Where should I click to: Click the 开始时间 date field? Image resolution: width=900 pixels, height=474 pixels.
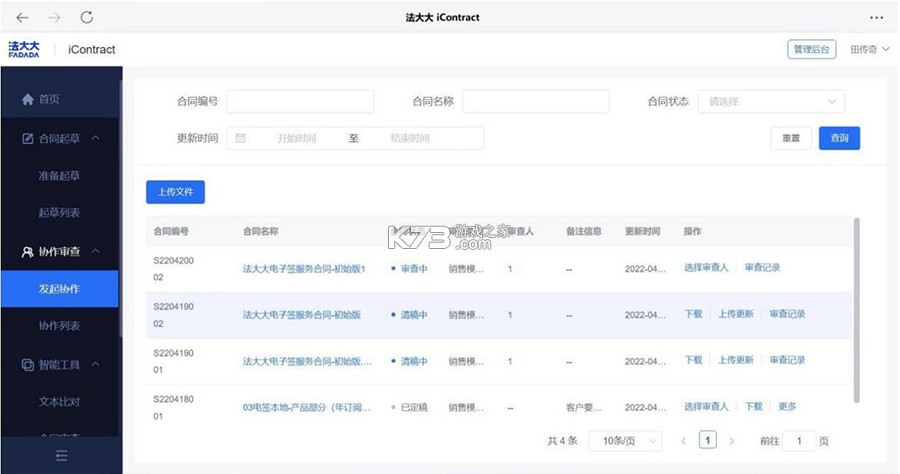pos(296,138)
